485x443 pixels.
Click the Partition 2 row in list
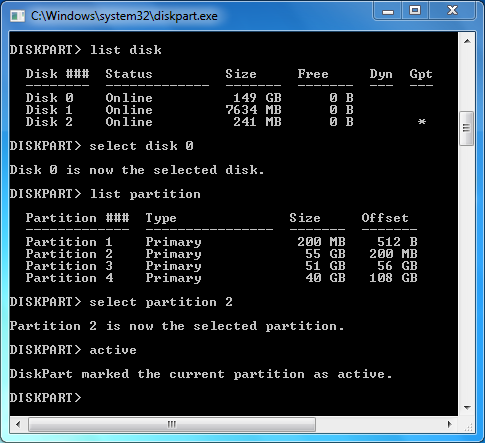tap(221, 254)
